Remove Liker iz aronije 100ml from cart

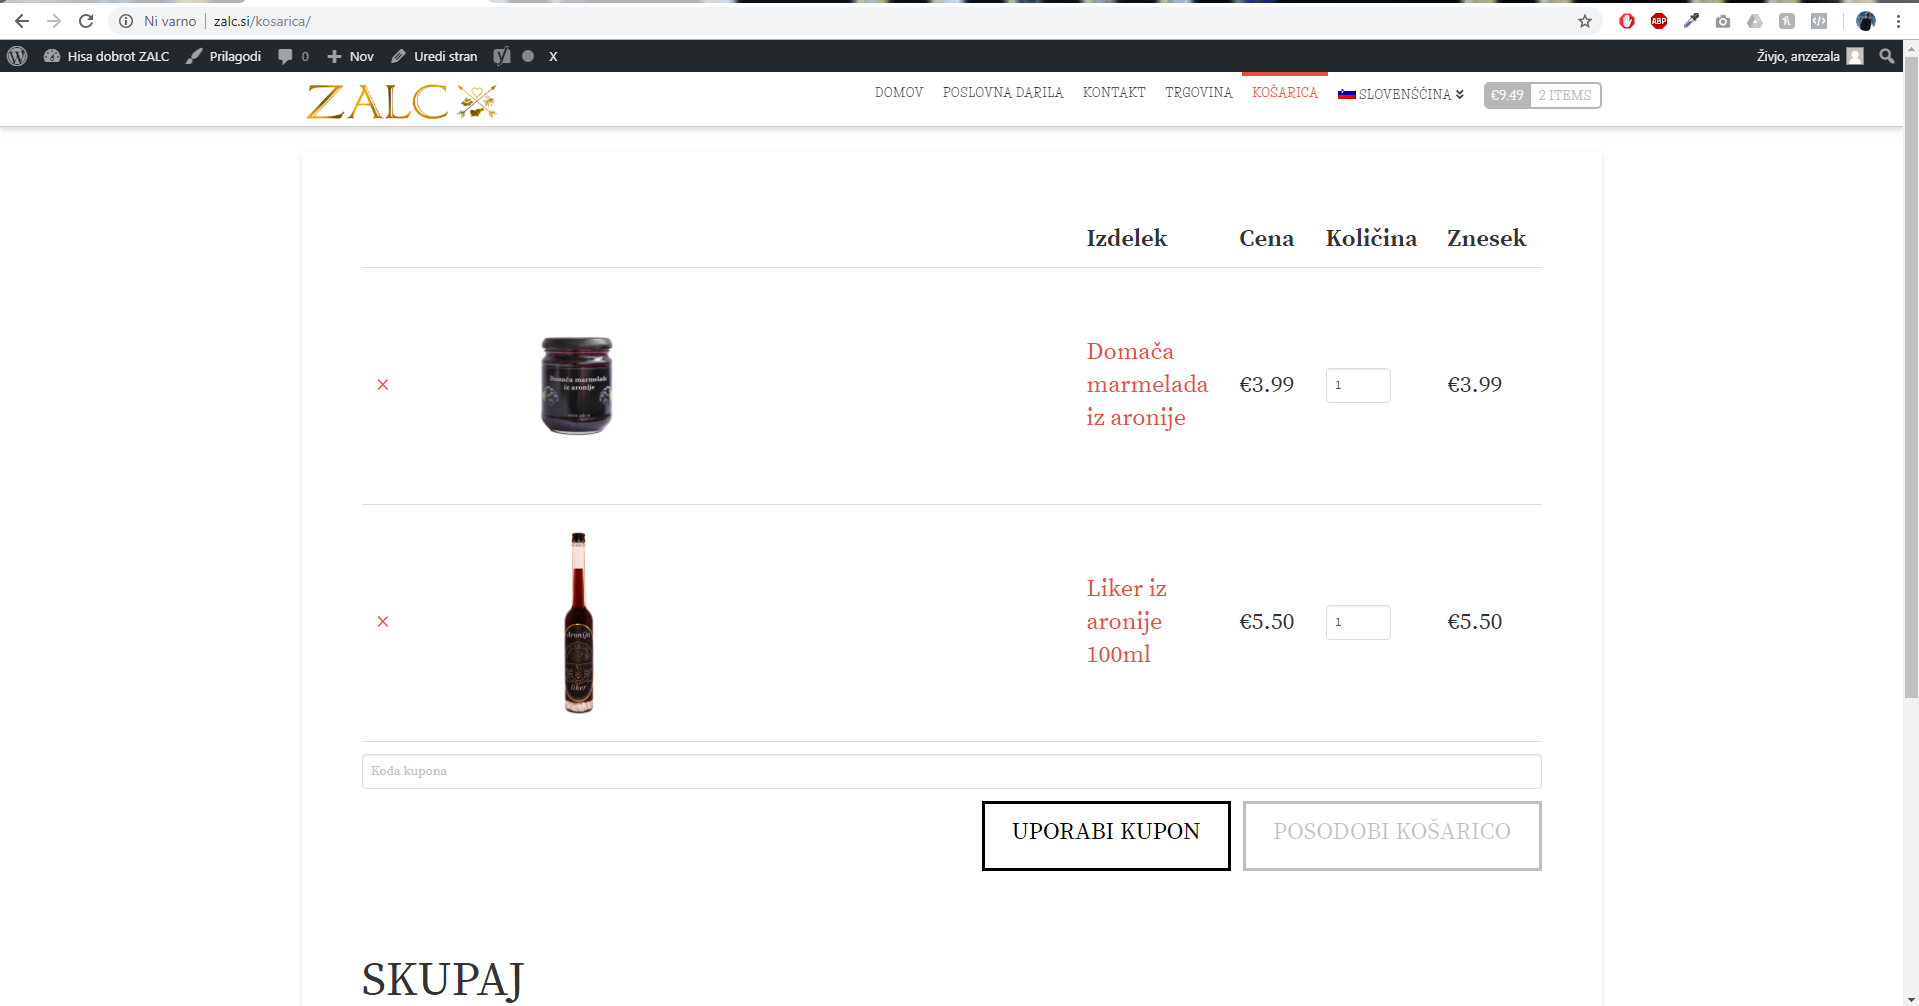[x=383, y=622]
